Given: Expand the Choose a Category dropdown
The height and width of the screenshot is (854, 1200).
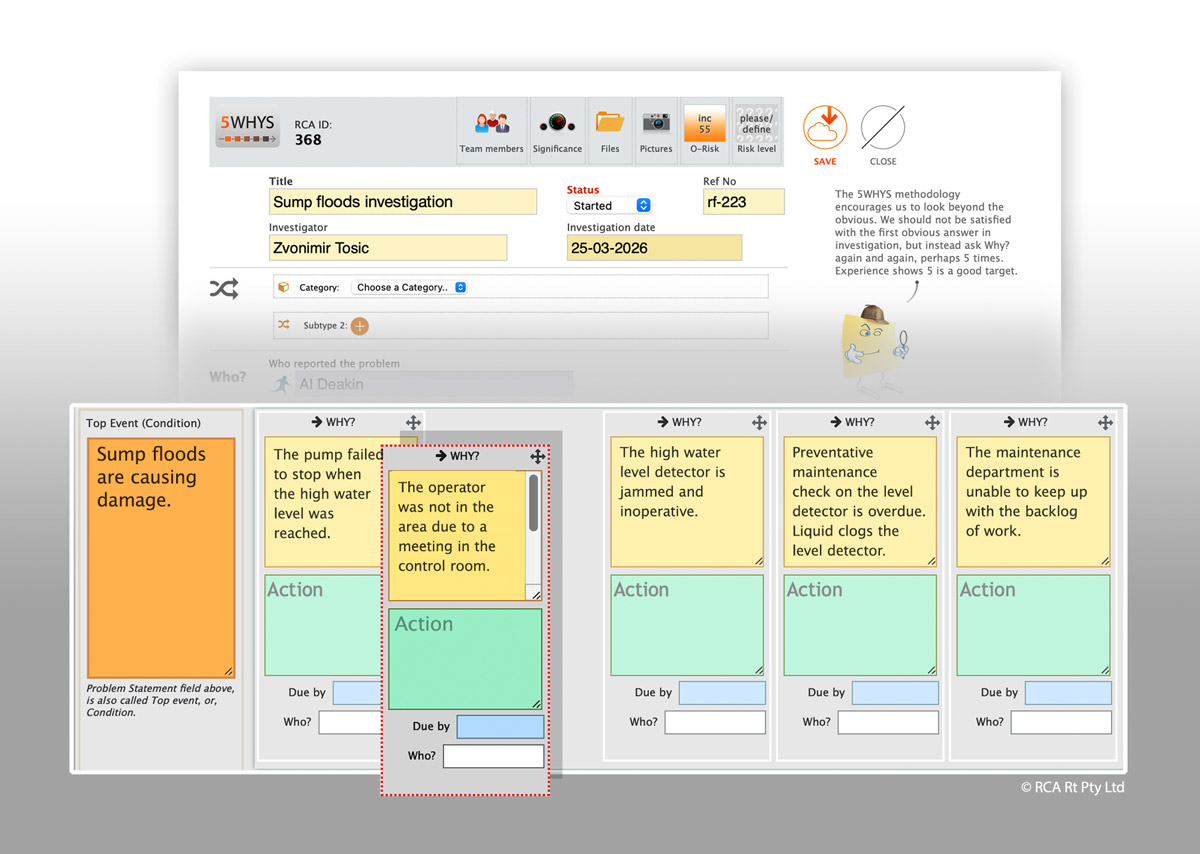Looking at the screenshot, I should pos(411,287).
